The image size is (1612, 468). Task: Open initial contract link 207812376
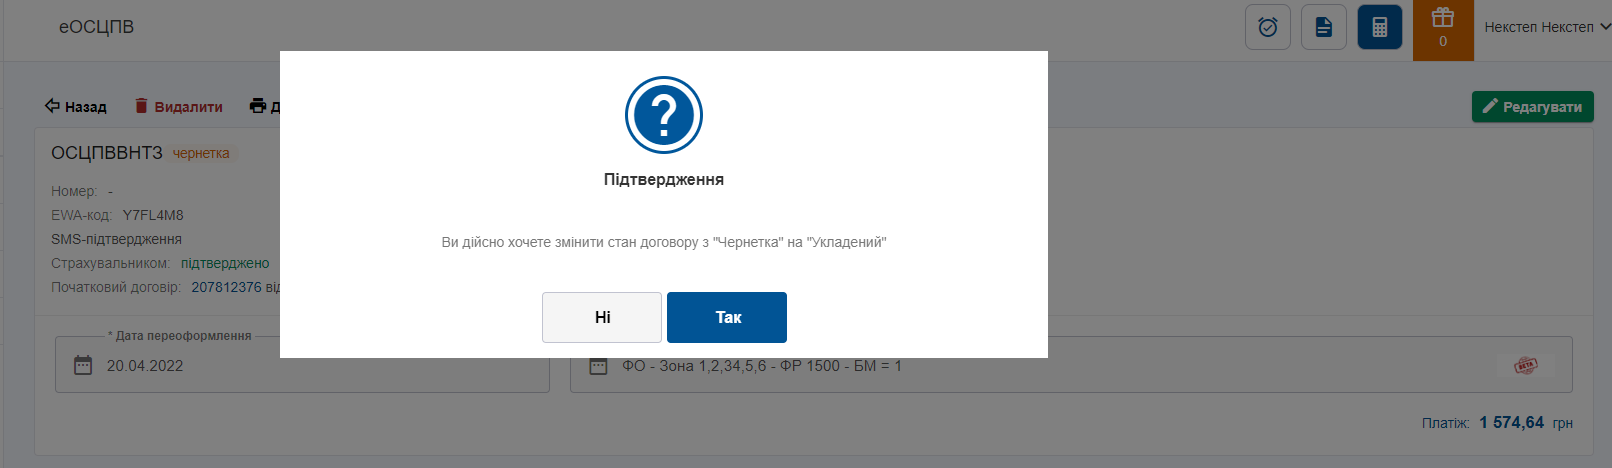pos(226,287)
